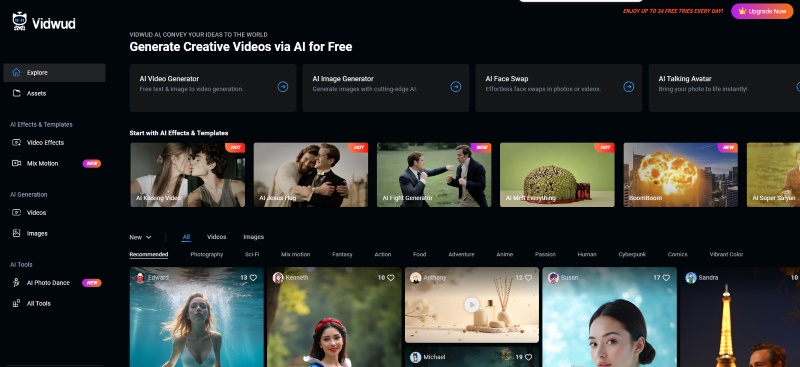The height and width of the screenshot is (367, 800).
Task: Select the Recommended category tab
Action: [x=148, y=254]
